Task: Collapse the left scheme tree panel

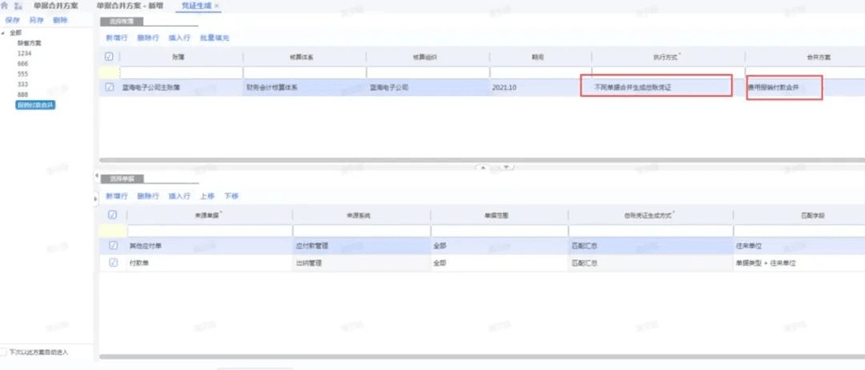Action: (x=96, y=175)
